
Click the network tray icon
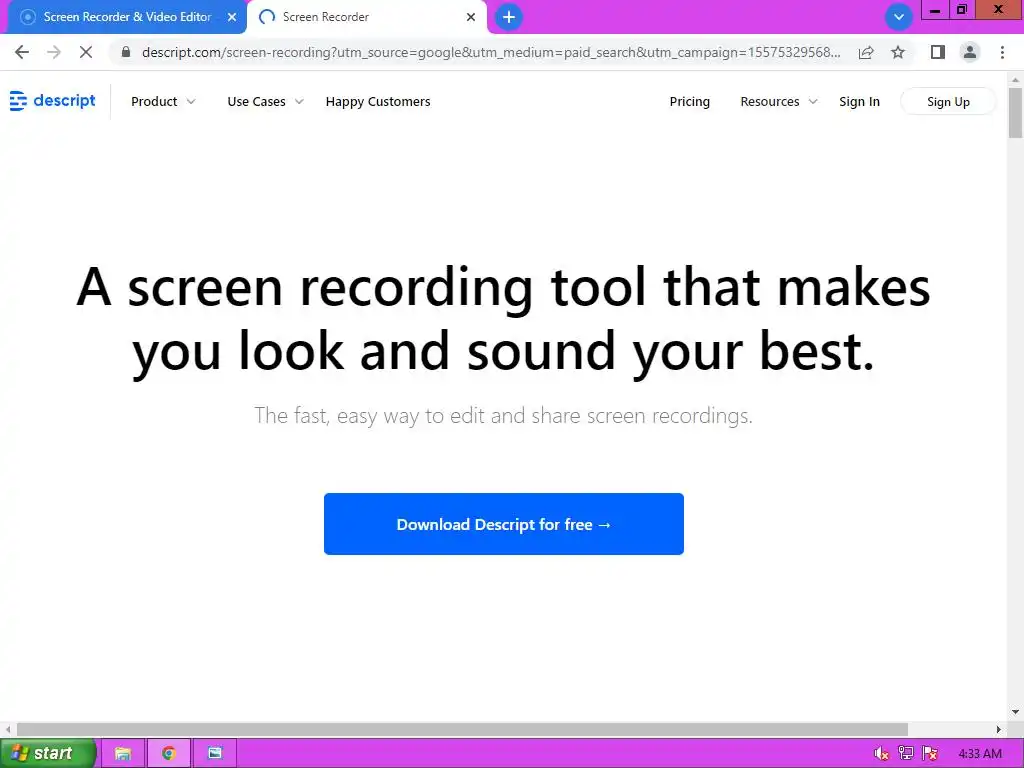pos(906,754)
